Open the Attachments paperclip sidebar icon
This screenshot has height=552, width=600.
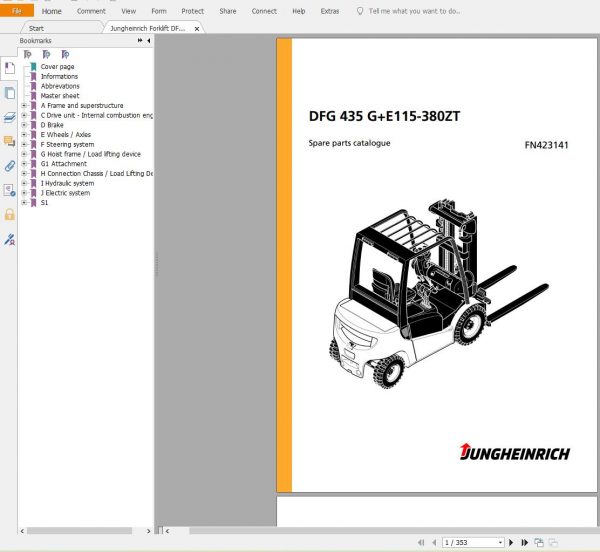click(9, 166)
